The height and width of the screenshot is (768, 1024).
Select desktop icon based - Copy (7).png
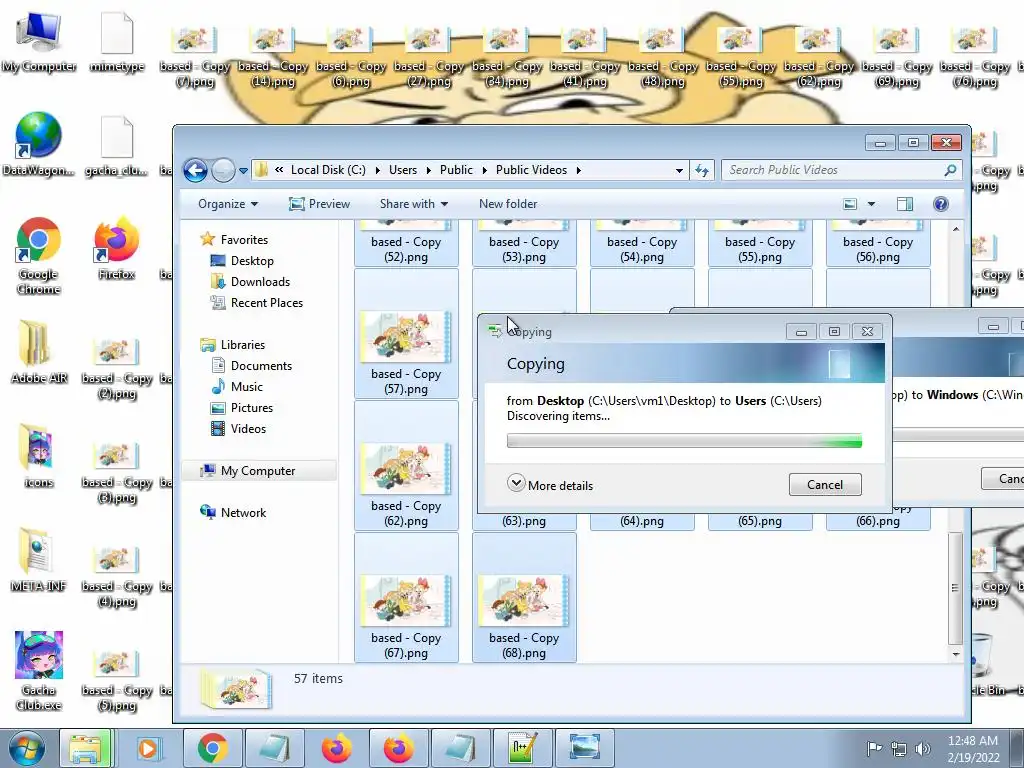tap(194, 57)
